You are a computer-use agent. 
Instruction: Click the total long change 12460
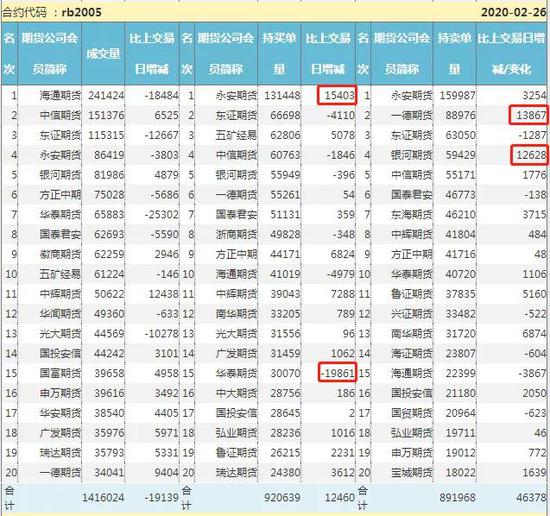point(340,498)
